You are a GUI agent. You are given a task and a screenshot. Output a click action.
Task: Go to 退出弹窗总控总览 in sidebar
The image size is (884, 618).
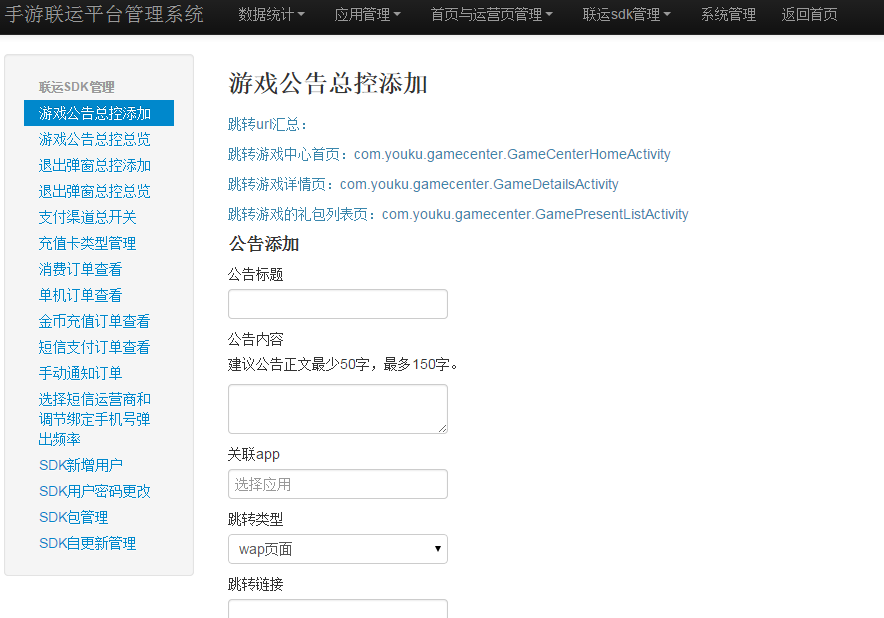point(94,191)
